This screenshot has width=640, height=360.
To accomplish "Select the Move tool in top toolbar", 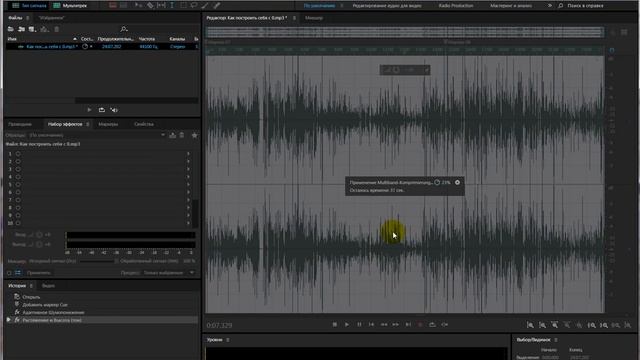I will point(138,5).
